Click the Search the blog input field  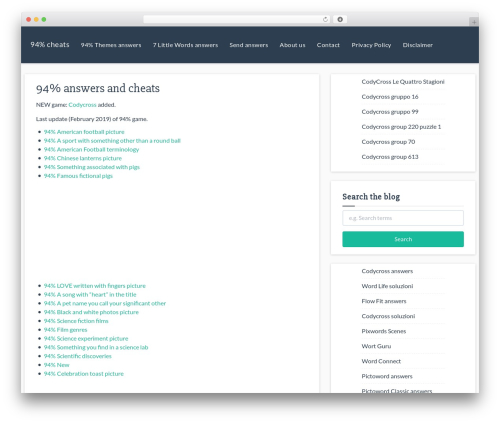click(x=403, y=218)
